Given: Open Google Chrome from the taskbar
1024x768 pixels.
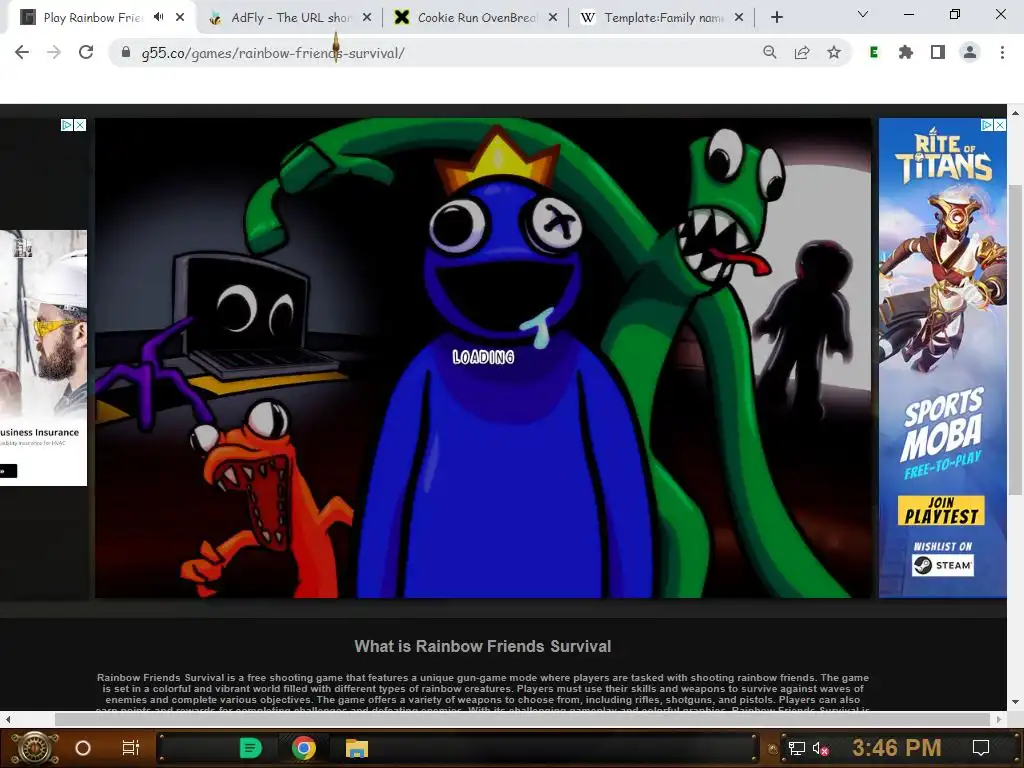Looking at the screenshot, I should pyautogui.click(x=304, y=748).
